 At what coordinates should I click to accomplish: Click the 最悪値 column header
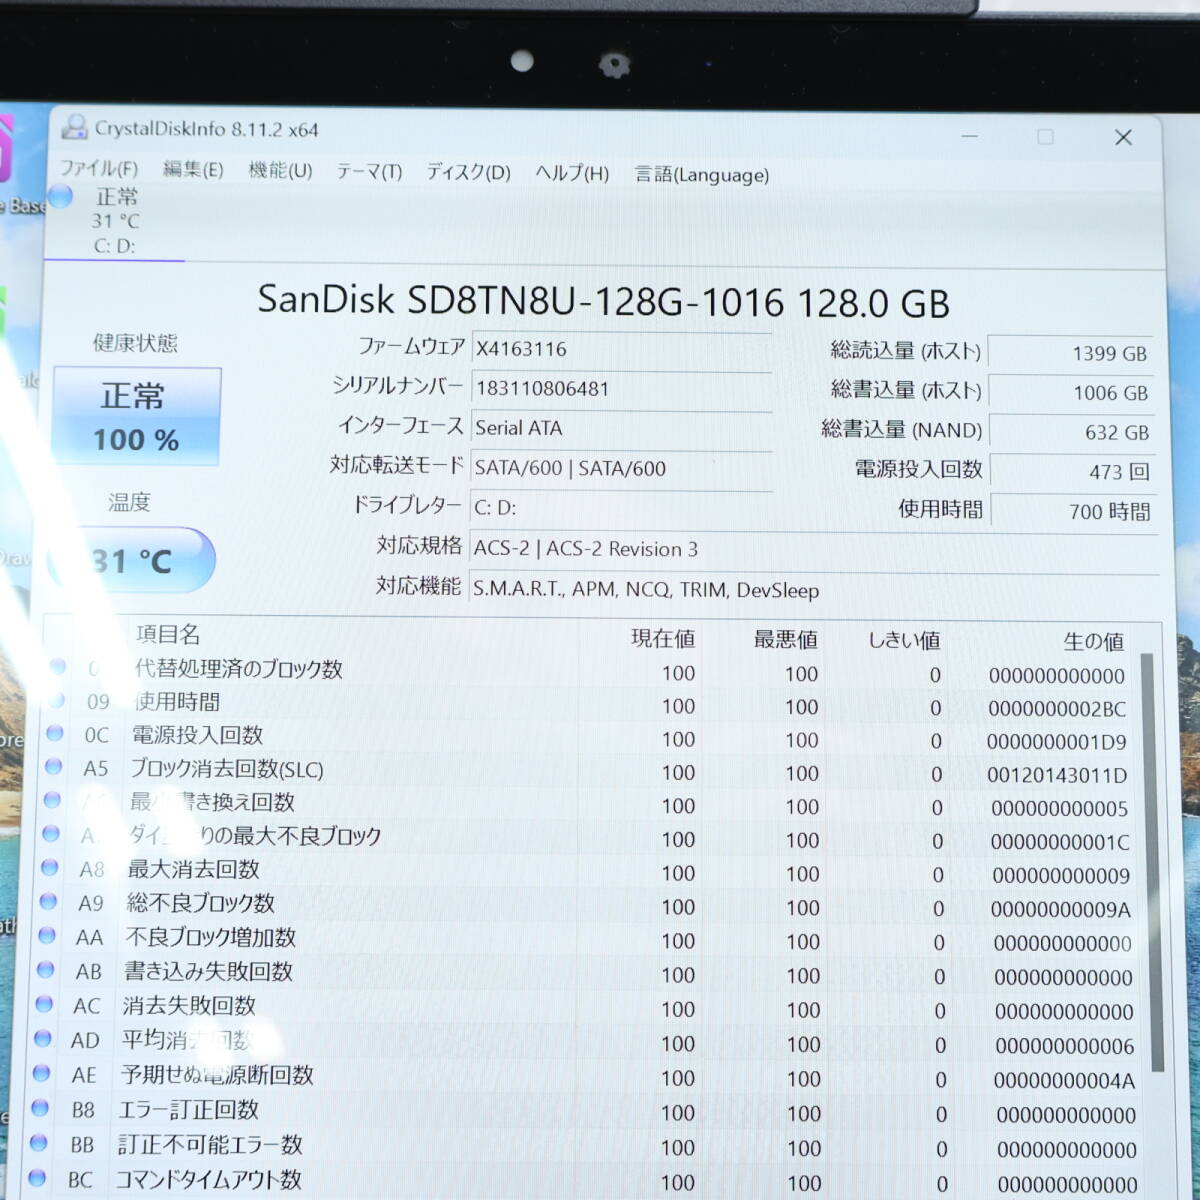pos(785,639)
